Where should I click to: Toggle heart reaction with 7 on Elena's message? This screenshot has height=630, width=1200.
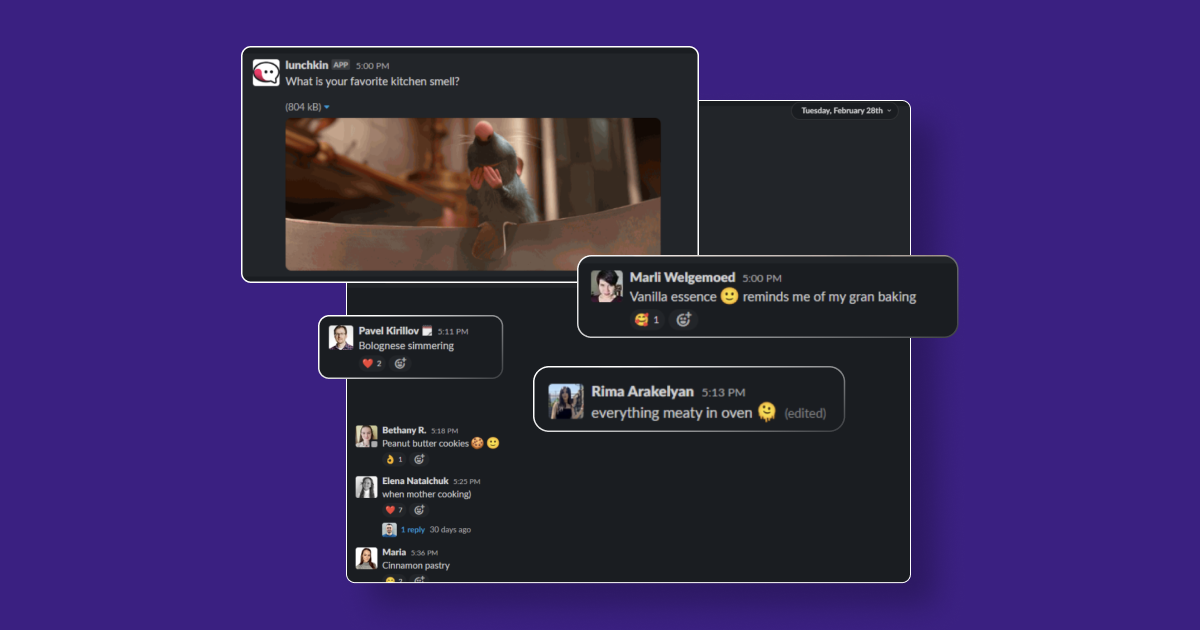click(394, 510)
